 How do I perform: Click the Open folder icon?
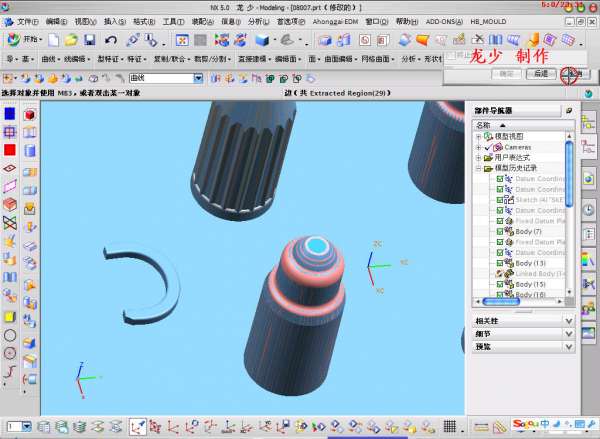[70, 40]
